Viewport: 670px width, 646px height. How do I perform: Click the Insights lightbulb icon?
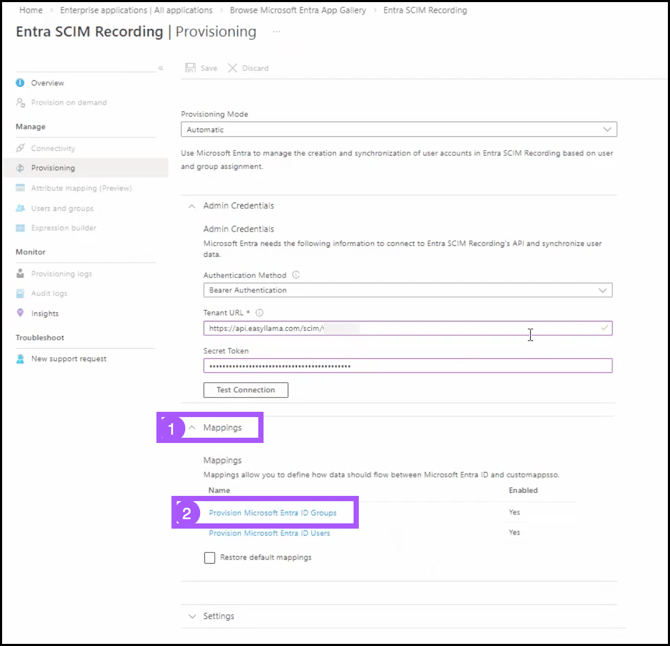(20, 313)
